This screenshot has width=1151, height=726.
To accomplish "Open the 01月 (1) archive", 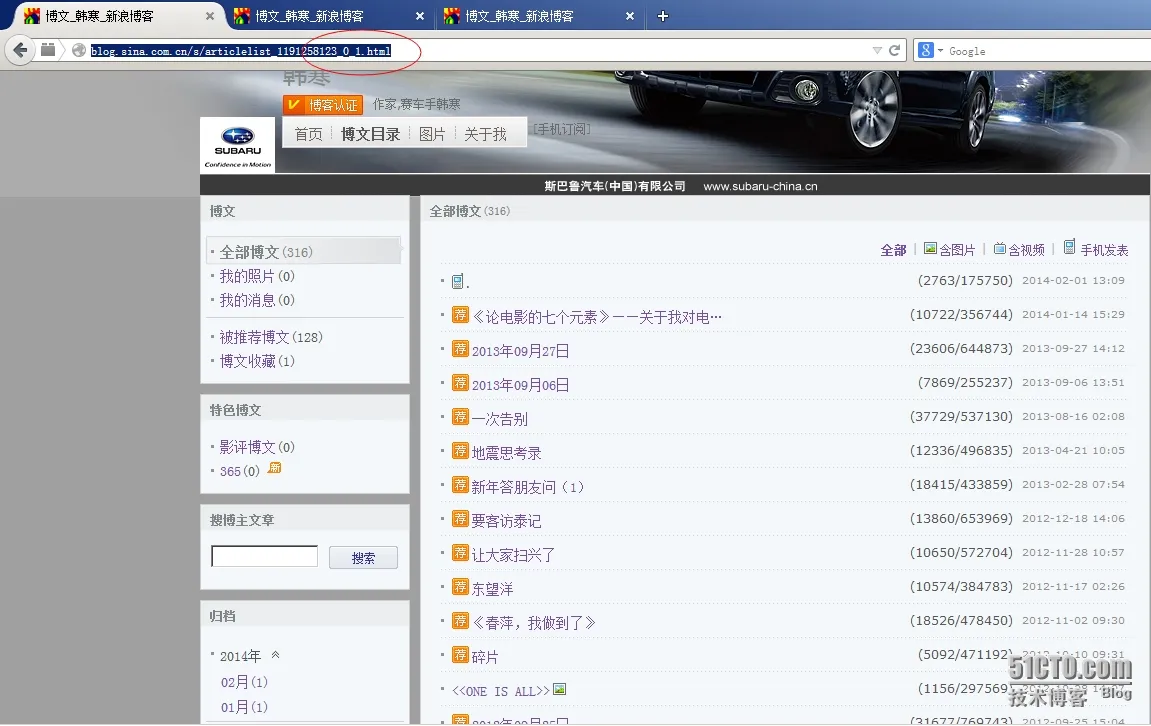I will (244, 707).
